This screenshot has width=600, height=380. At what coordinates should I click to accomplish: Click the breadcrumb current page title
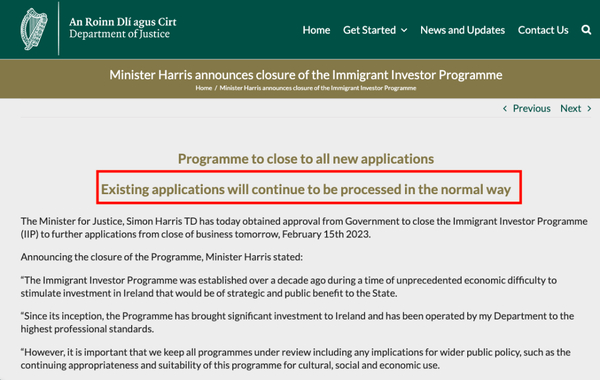point(318,88)
